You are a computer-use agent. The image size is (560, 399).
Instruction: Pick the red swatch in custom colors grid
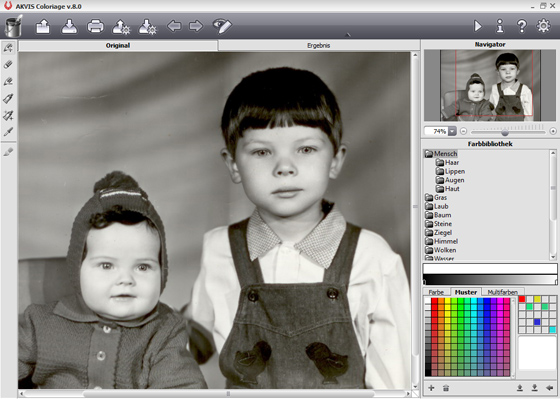pos(522,299)
